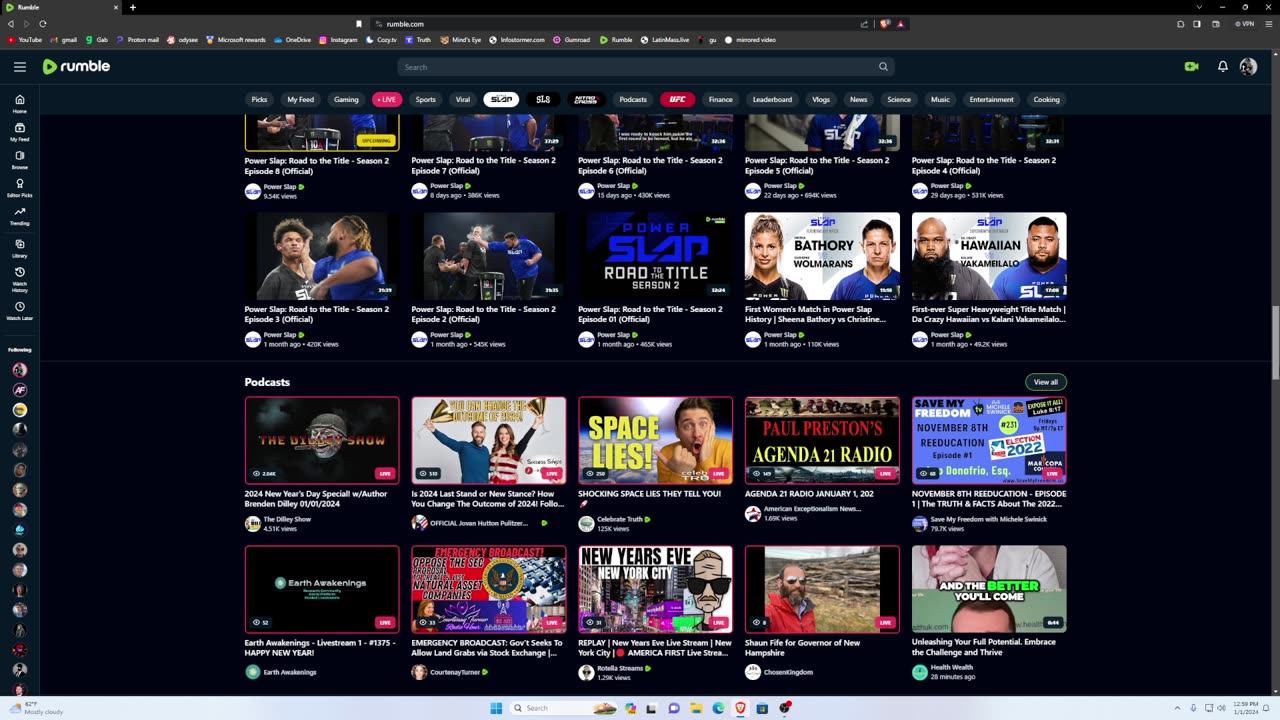Click the browser back arrow

[12, 24]
